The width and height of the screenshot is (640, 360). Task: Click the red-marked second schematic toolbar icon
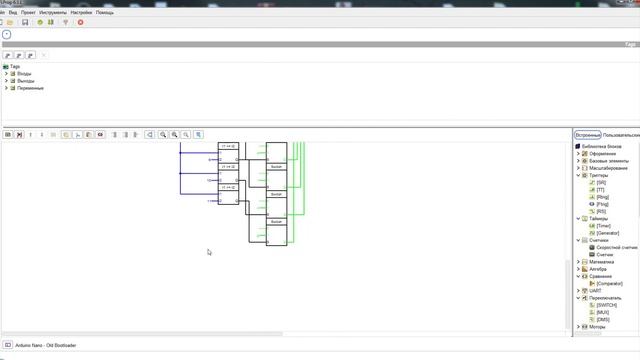[19, 135]
